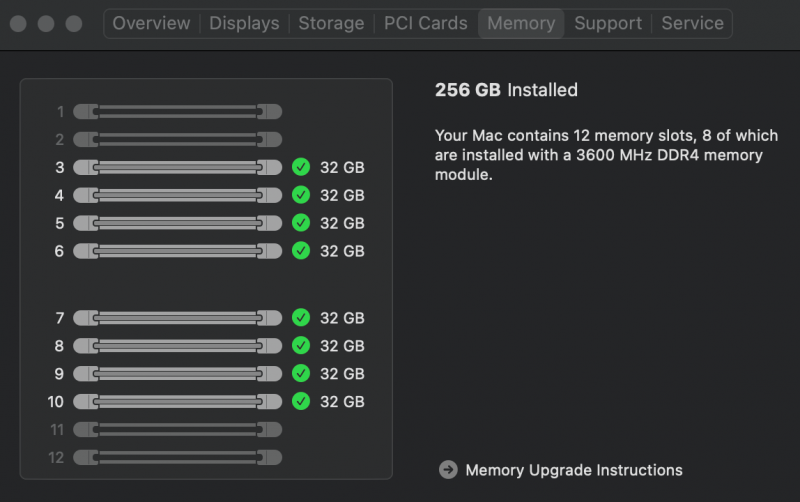Click green checkmark on slot 6
The image size is (800, 502).
[x=301, y=251]
